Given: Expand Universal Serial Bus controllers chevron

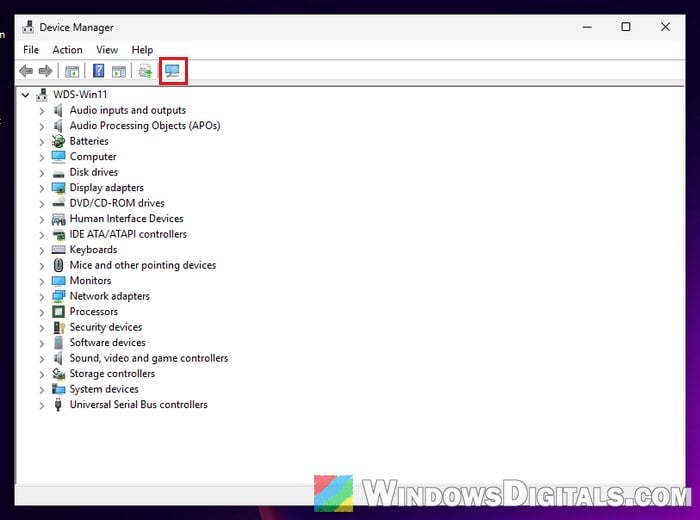Looking at the screenshot, I should pyautogui.click(x=42, y=405).
